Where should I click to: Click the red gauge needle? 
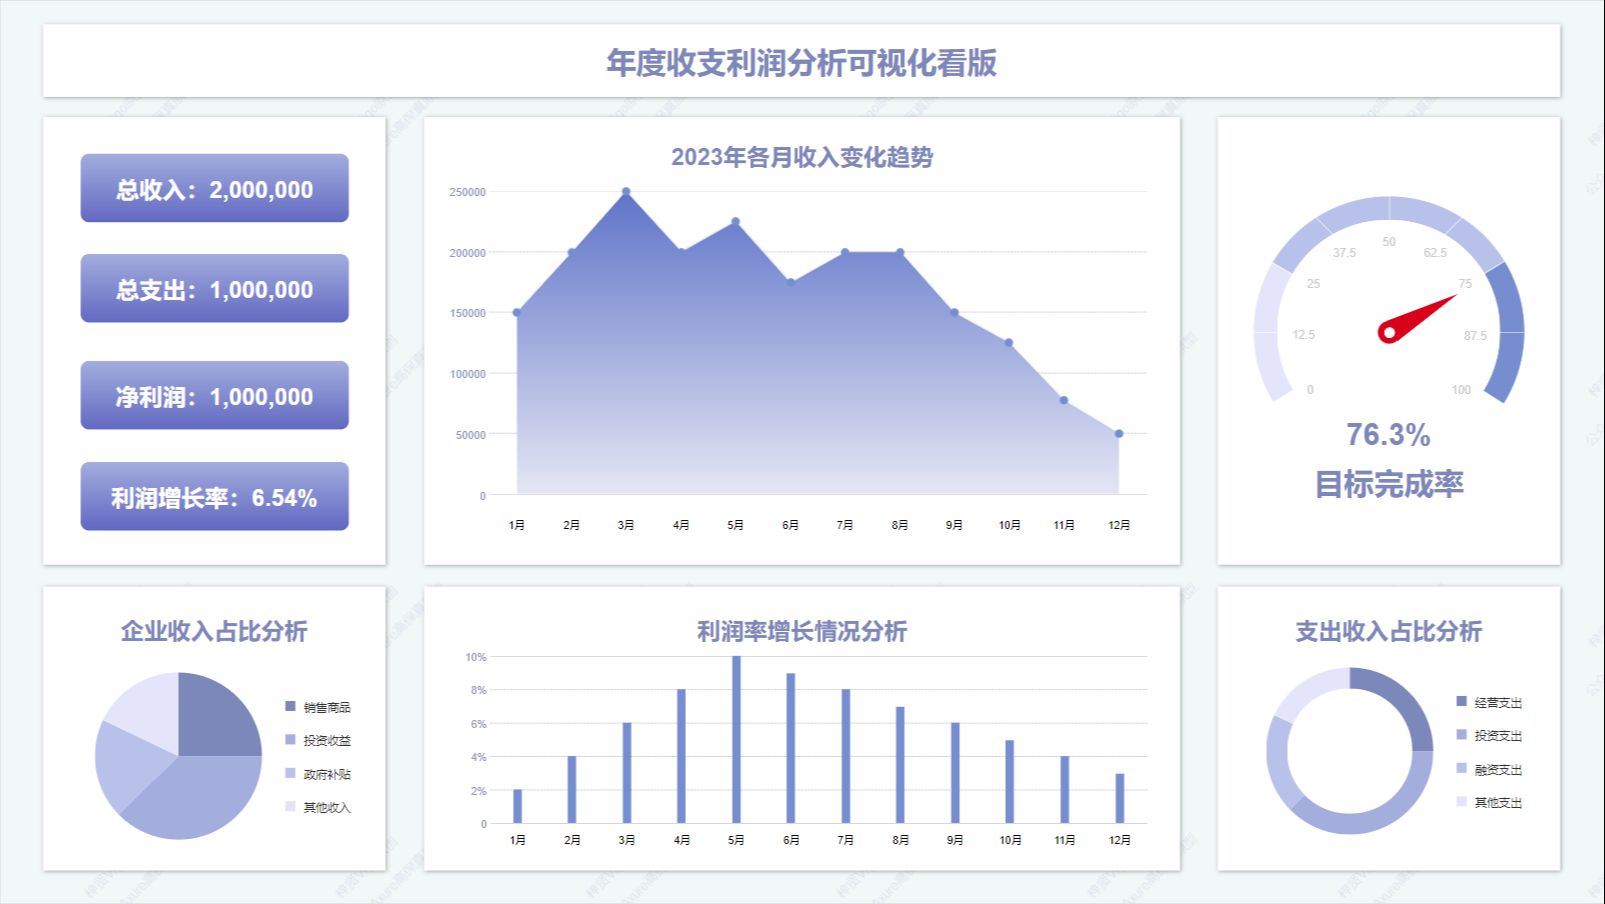[x=1416, y=318]
